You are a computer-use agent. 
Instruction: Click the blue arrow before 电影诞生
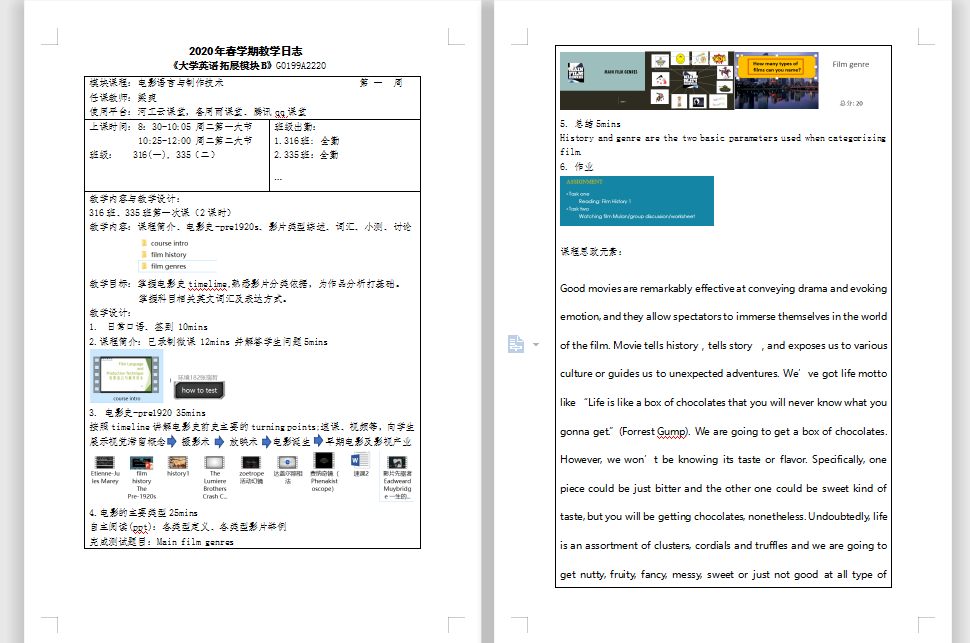pos(266,441)
